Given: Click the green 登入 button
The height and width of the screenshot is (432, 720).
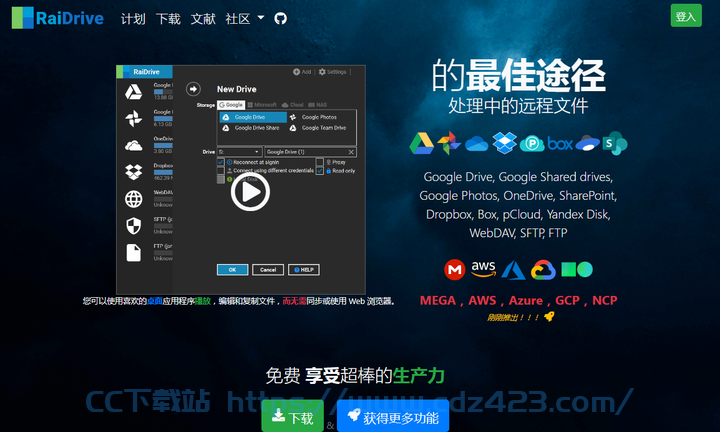Looking at the screenshot, I should [x=686, y=16].
